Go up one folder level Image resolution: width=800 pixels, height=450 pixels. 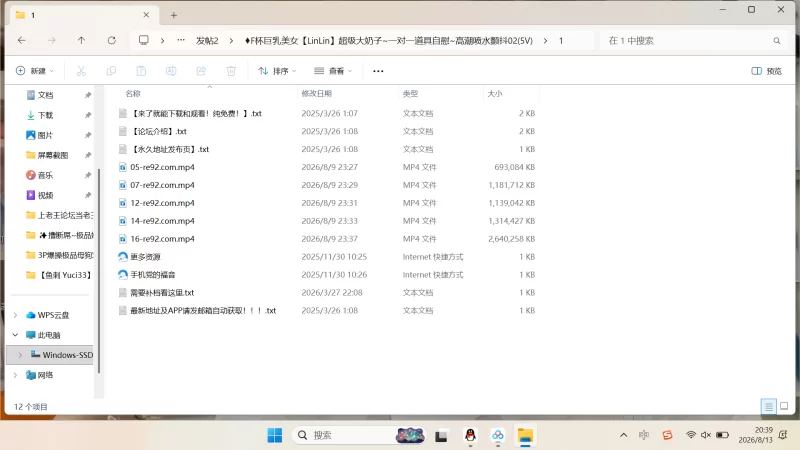tap(81, 40)
